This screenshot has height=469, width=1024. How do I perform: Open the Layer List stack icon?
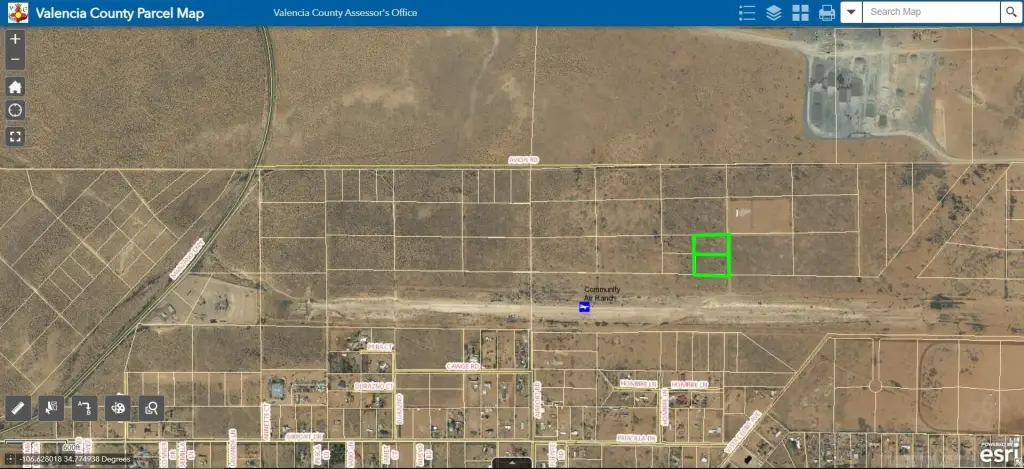tap(773, 13)
